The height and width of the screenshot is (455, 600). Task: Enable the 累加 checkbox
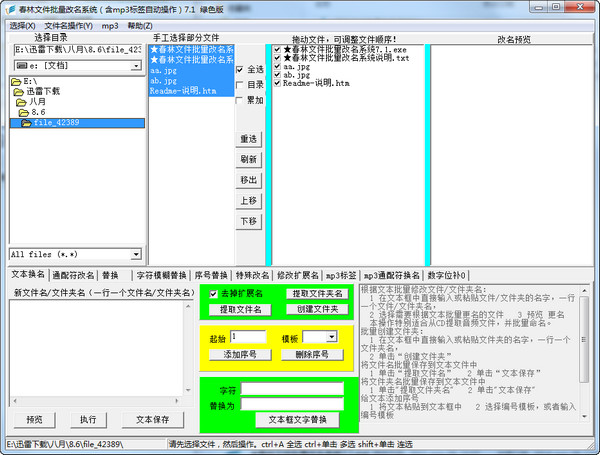[x=239, y=100]
